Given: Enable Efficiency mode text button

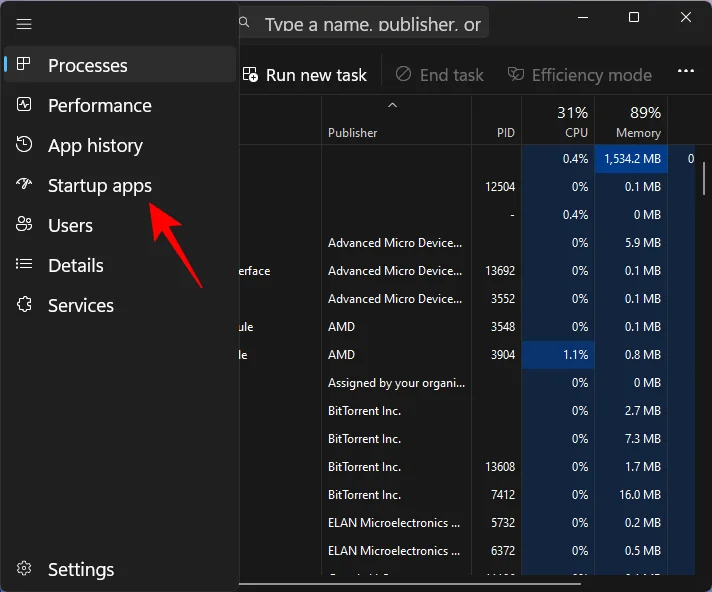Looking at the screenshot, I should coord(592,75).
